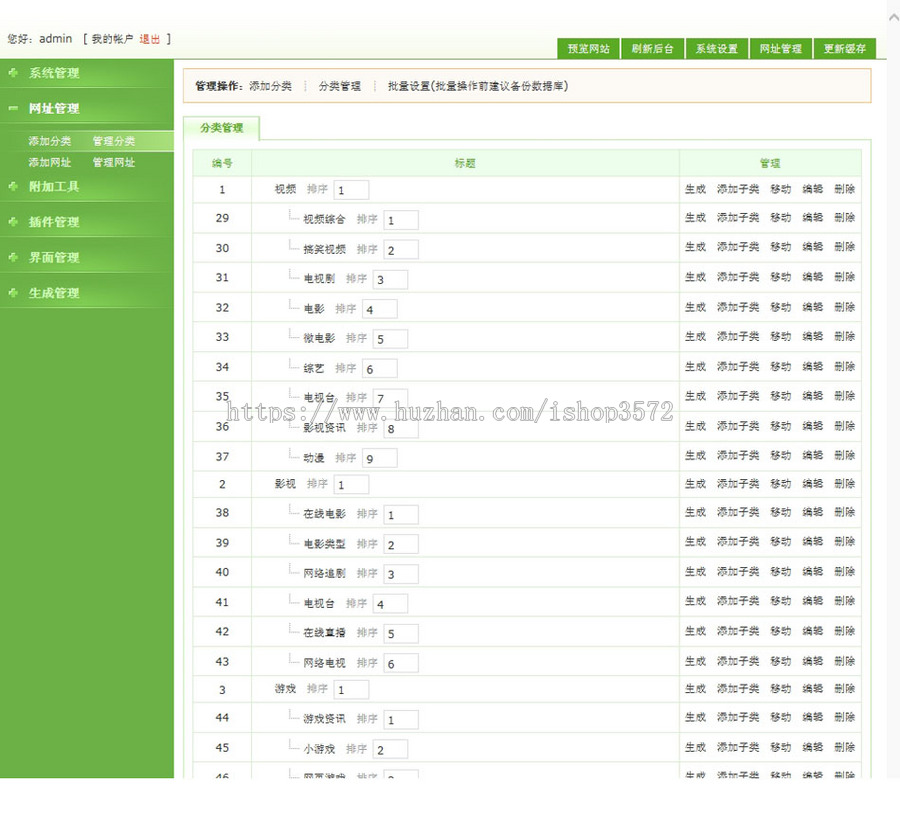
Task: Click the 刷新后台 top button
Action: 652,49
